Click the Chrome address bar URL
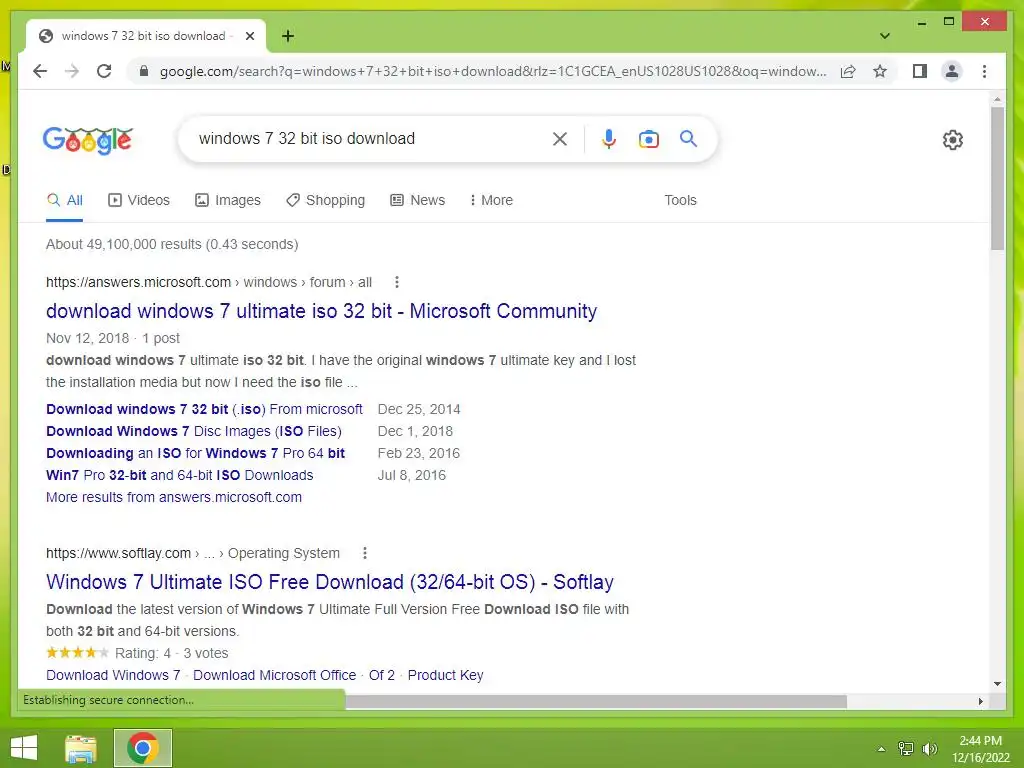The width and height of the screenshot is (1024, 768). point(493,71)
